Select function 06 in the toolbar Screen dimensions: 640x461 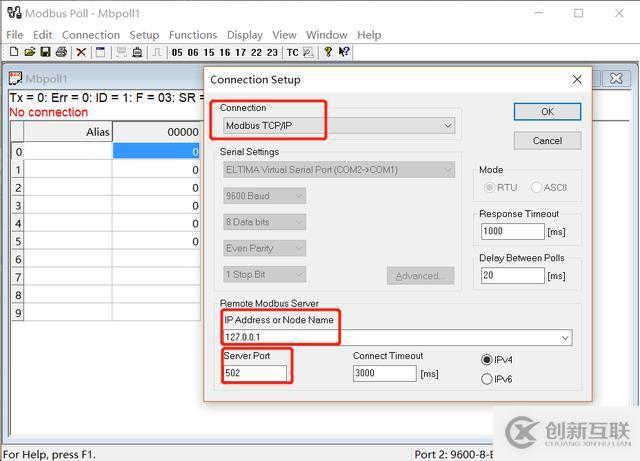pos(193,53)
